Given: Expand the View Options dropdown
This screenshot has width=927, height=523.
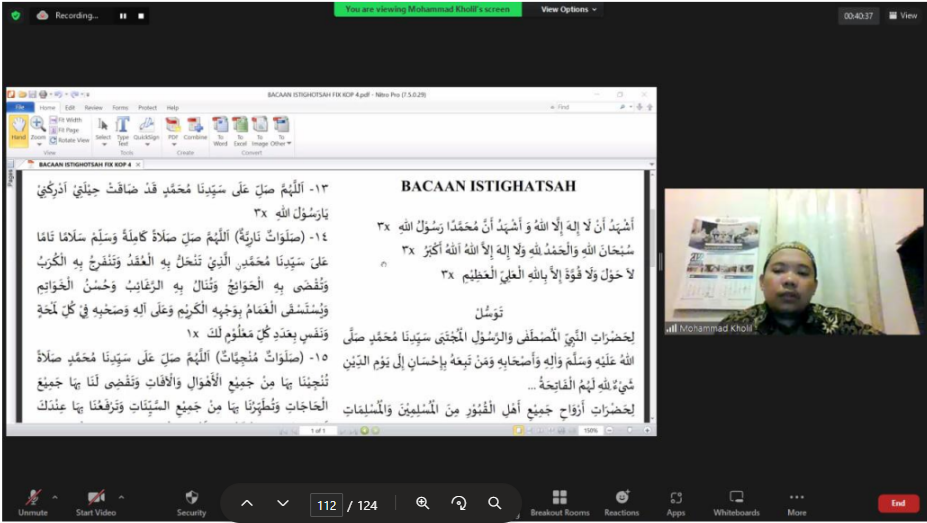Looking at the screenshot, I should tap(569, 9).
